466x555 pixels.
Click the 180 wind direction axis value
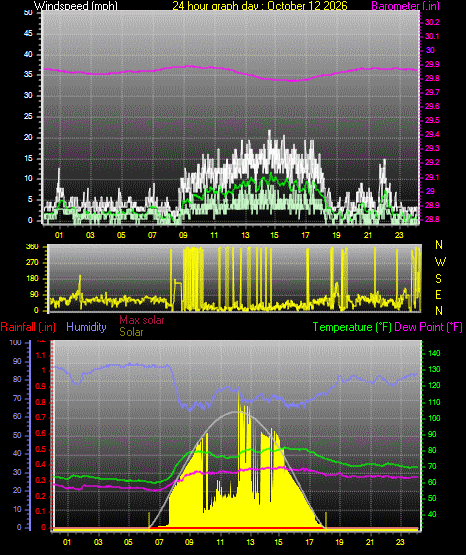[x=32, y=279]
